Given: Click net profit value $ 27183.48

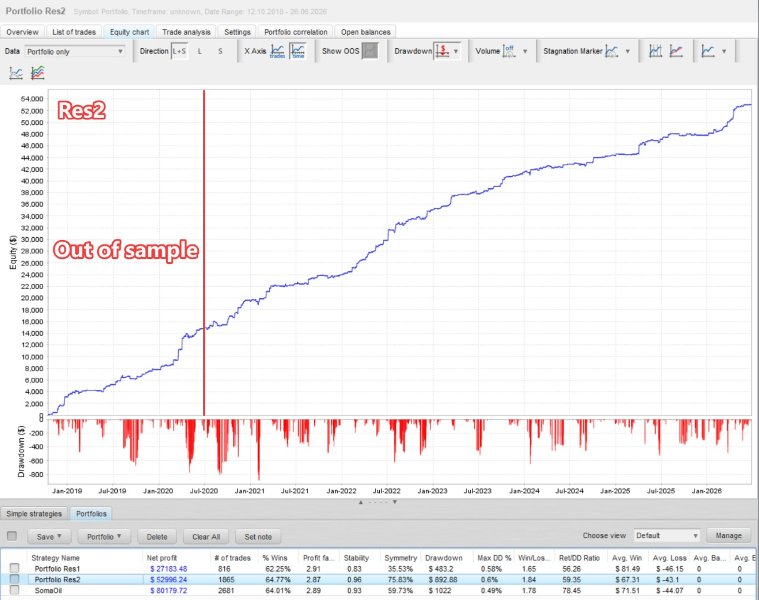Looking at the screenshot, I should pos(168,569).
